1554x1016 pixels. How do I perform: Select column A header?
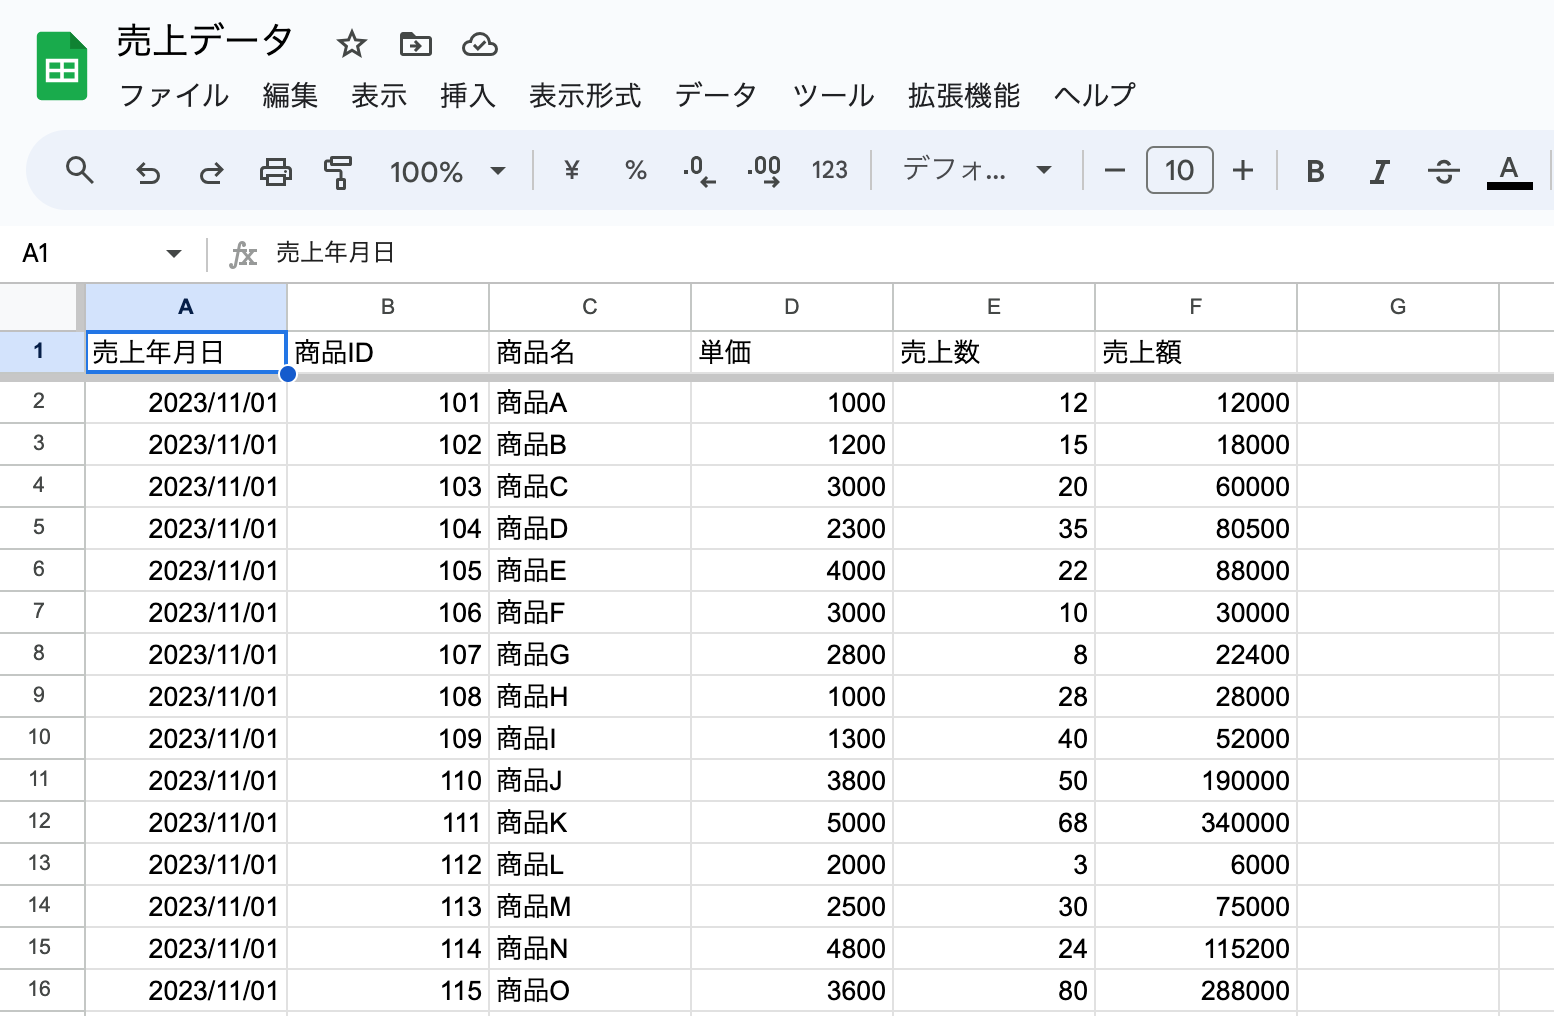(x=186, y=307)
